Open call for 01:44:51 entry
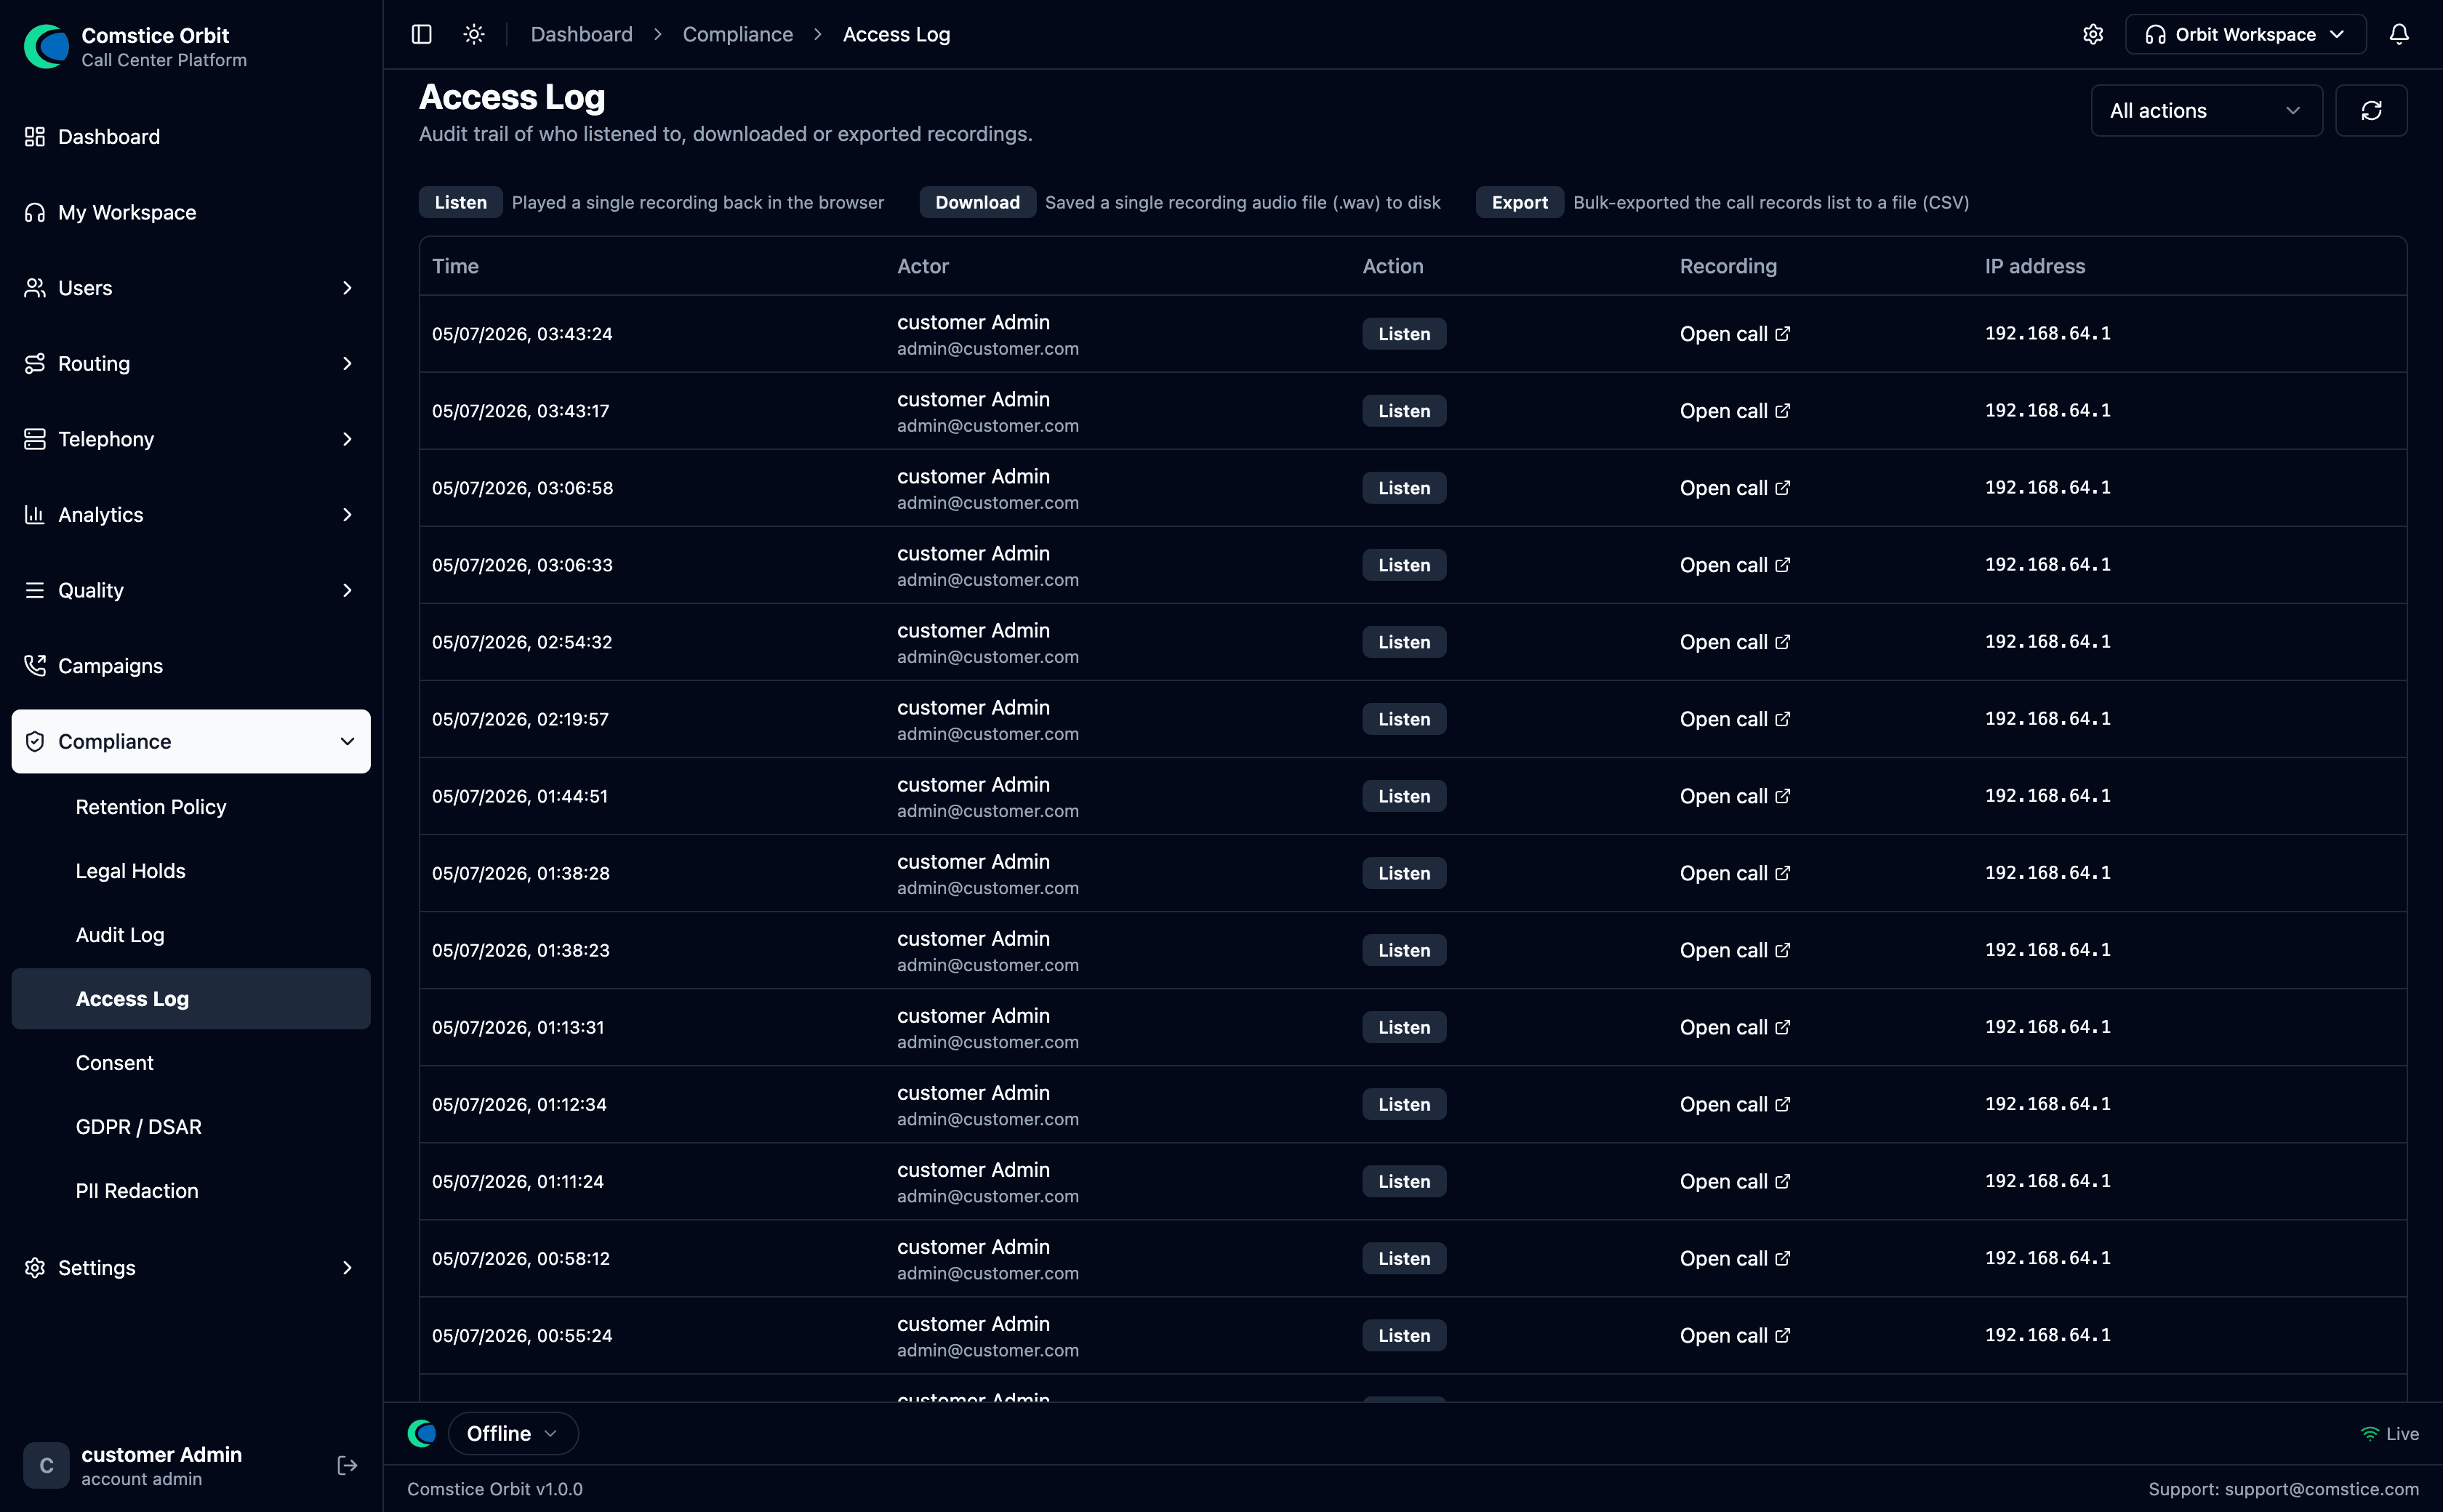The height and width of the screenshot is (1512, 2443). [x=1734, y=795]
